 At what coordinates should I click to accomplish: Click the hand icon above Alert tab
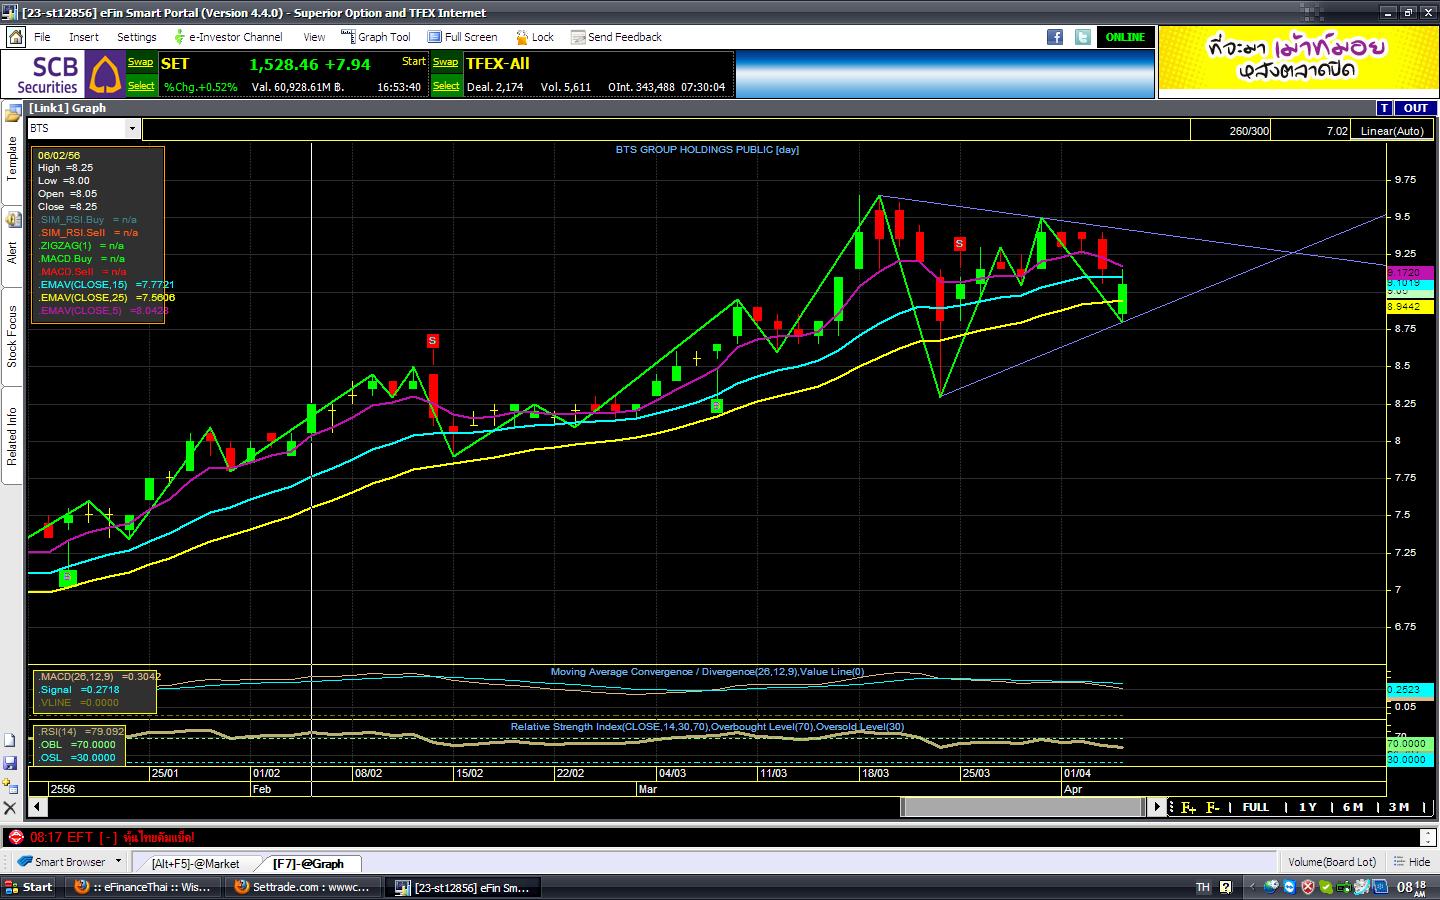point(12,220)
